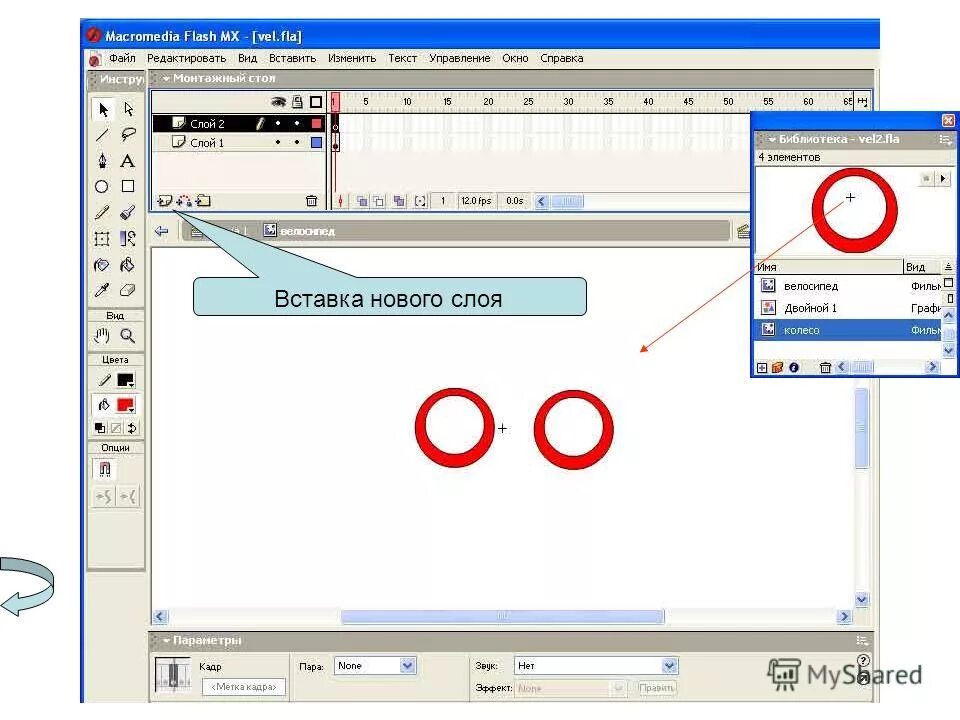This screenshot has width=960, height=720.
Task: Toggle visibility dot for Слой 1
Action: pos(279,143)
